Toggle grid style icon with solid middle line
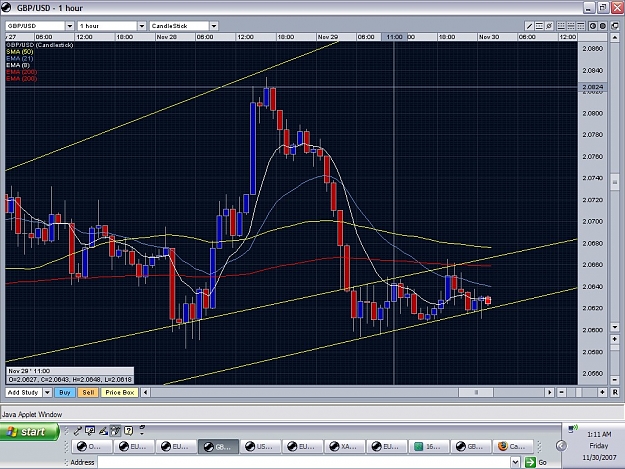 coord(571,26)
